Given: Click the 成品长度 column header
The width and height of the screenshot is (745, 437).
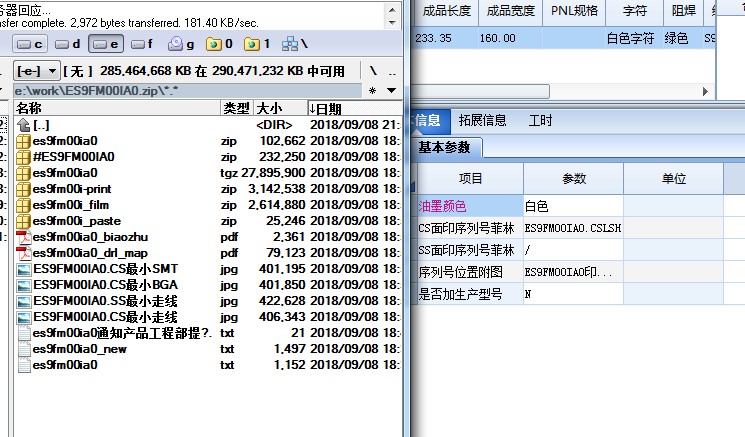Looking at the screenshot, I should [447, 10].
